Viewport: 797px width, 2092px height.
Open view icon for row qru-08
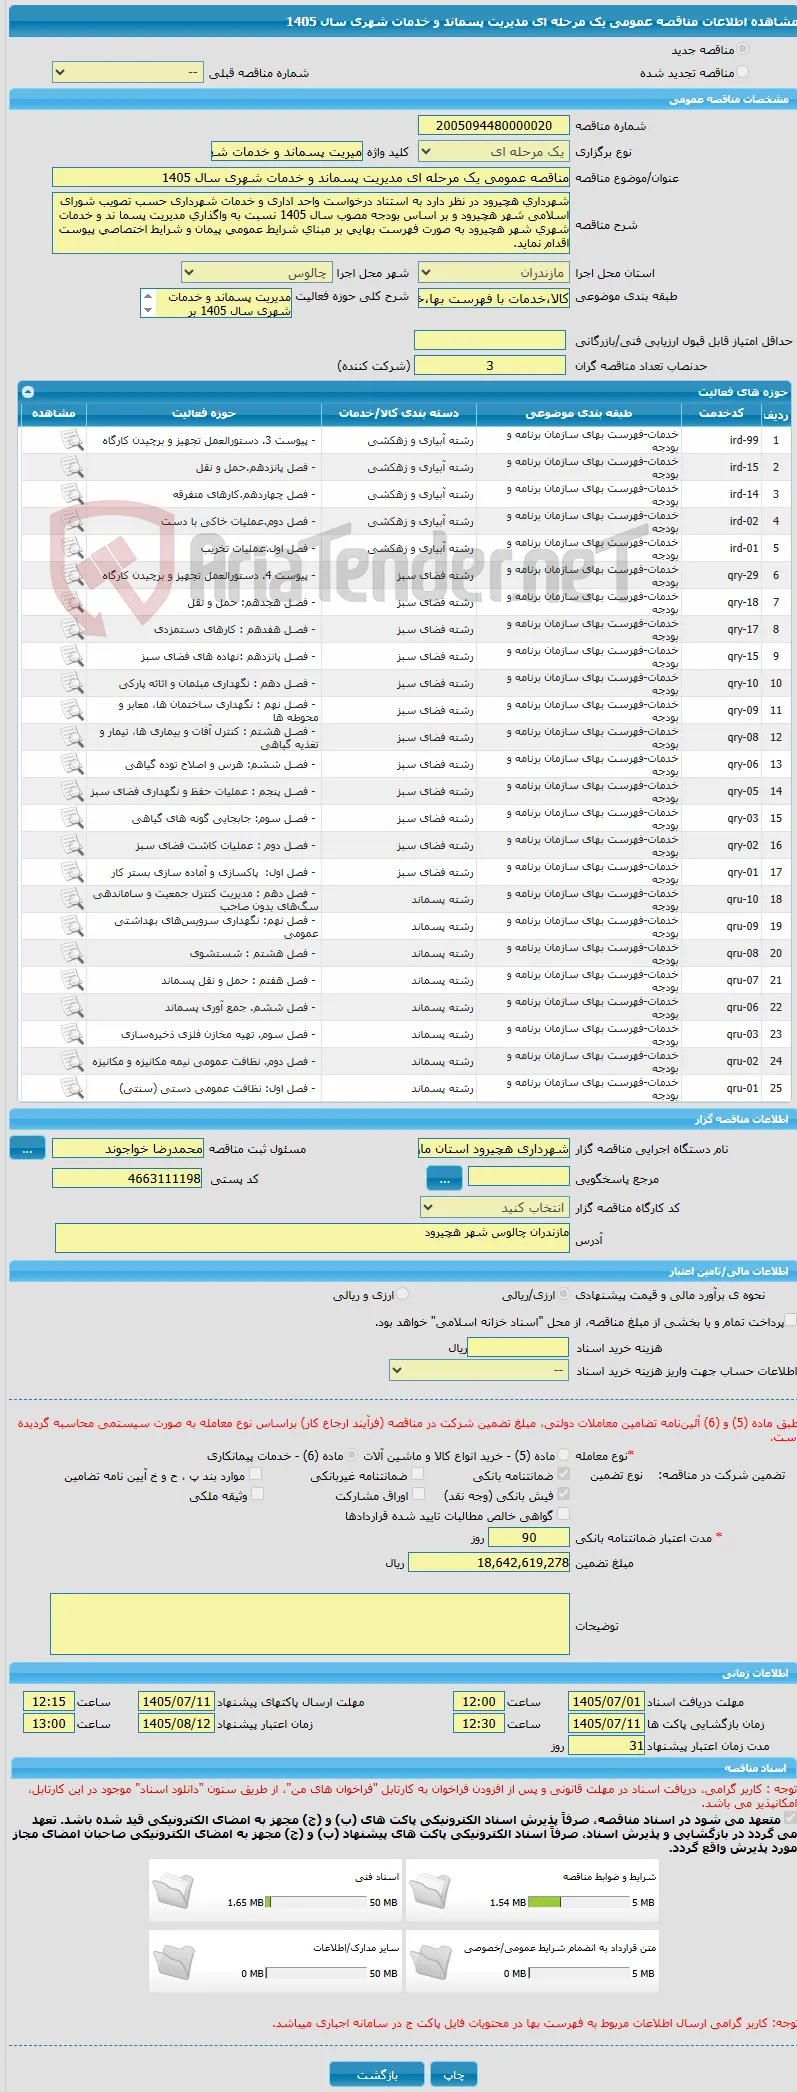click(x=72, y=953)
